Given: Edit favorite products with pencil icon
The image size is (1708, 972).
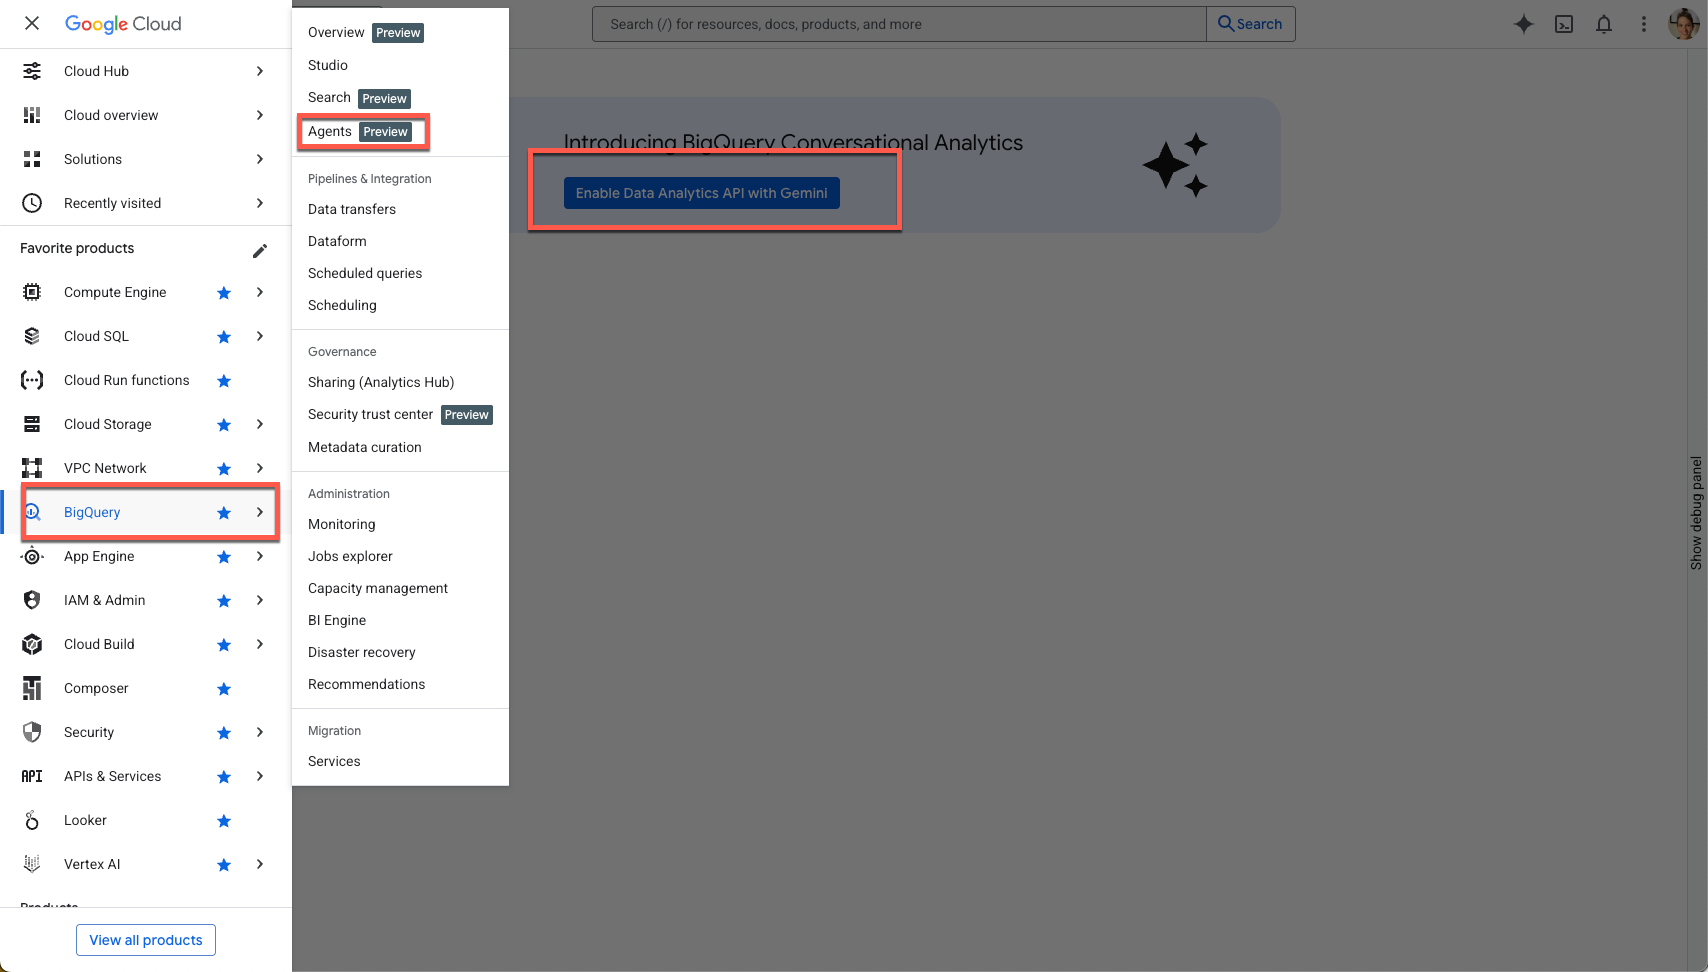Looking at the screenshot, I should [260, 250].
